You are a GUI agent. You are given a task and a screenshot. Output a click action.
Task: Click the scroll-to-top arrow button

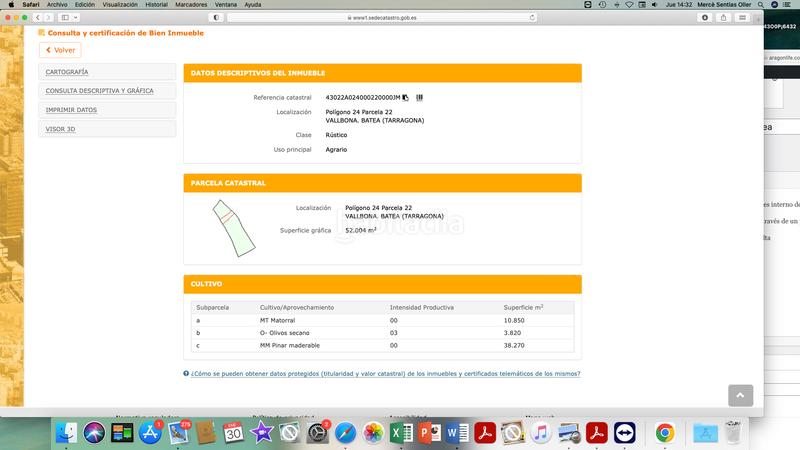point(740,395)
